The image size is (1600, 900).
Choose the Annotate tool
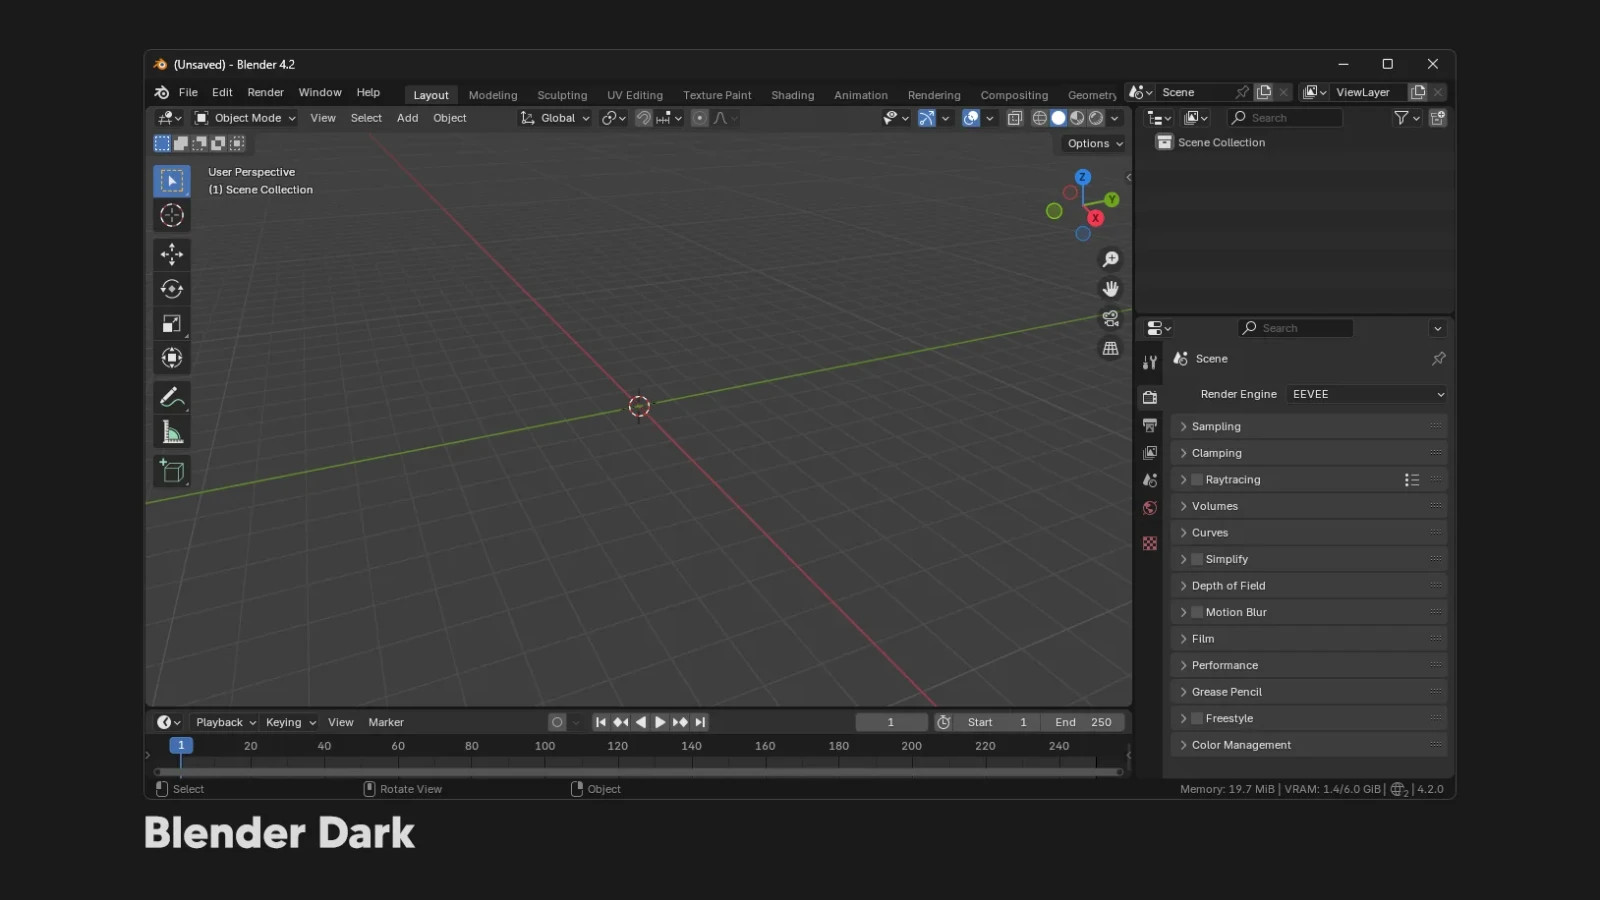172,398
